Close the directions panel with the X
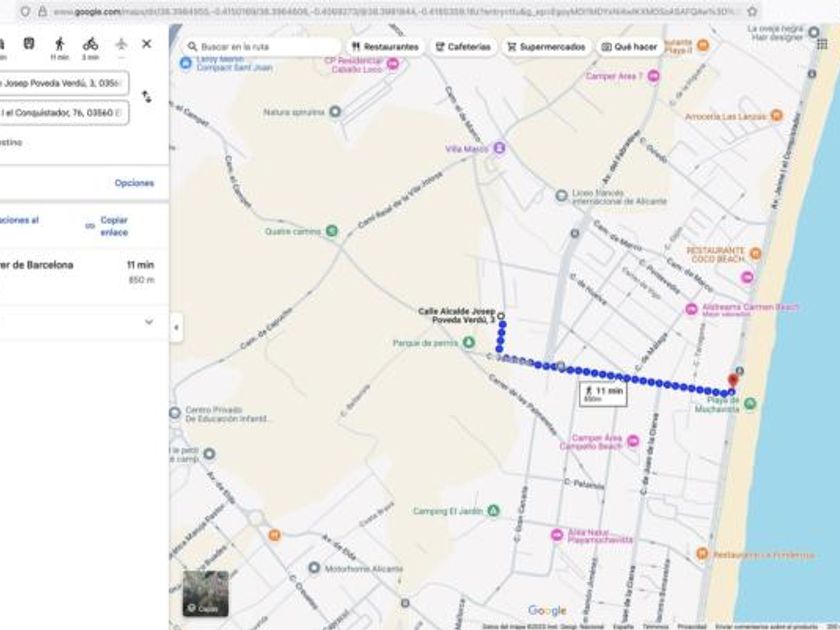Viewport: 840px width, 630px height. [x=146, y=44]
